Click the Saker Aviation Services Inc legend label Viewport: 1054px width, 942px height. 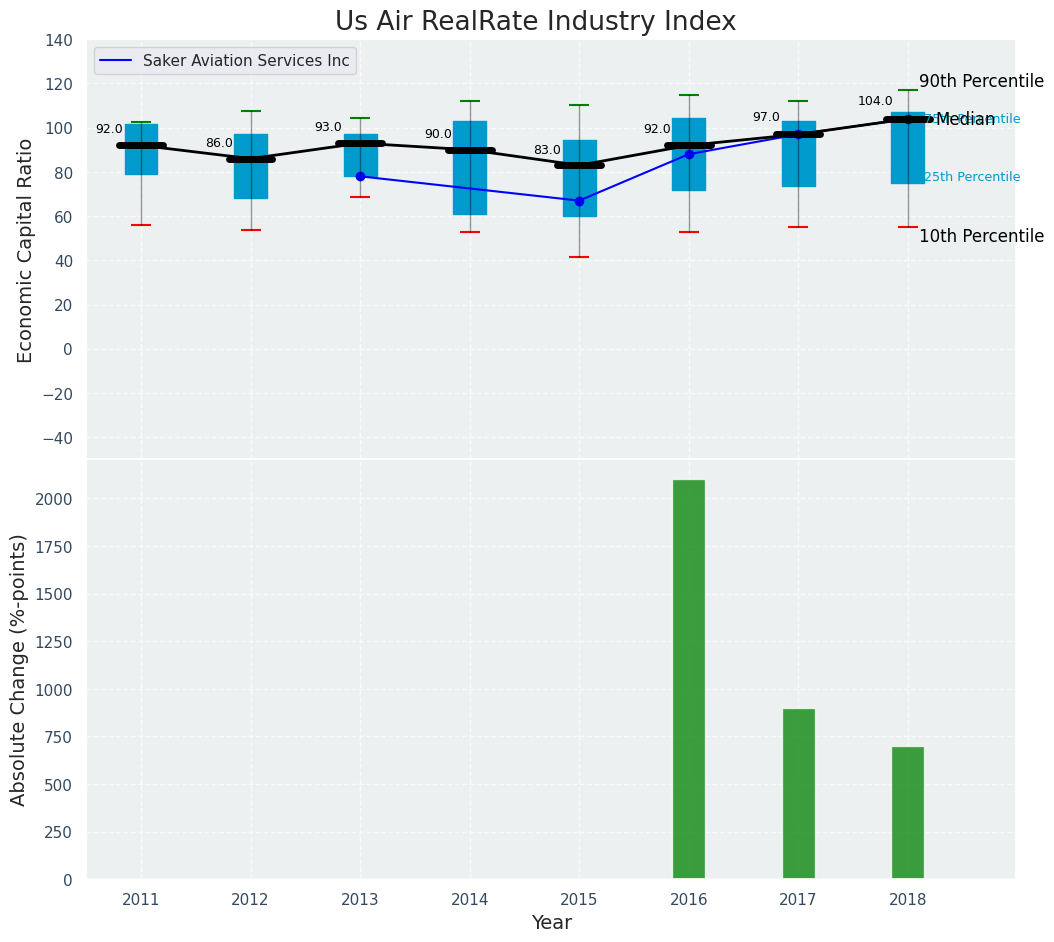click(246, 61)
